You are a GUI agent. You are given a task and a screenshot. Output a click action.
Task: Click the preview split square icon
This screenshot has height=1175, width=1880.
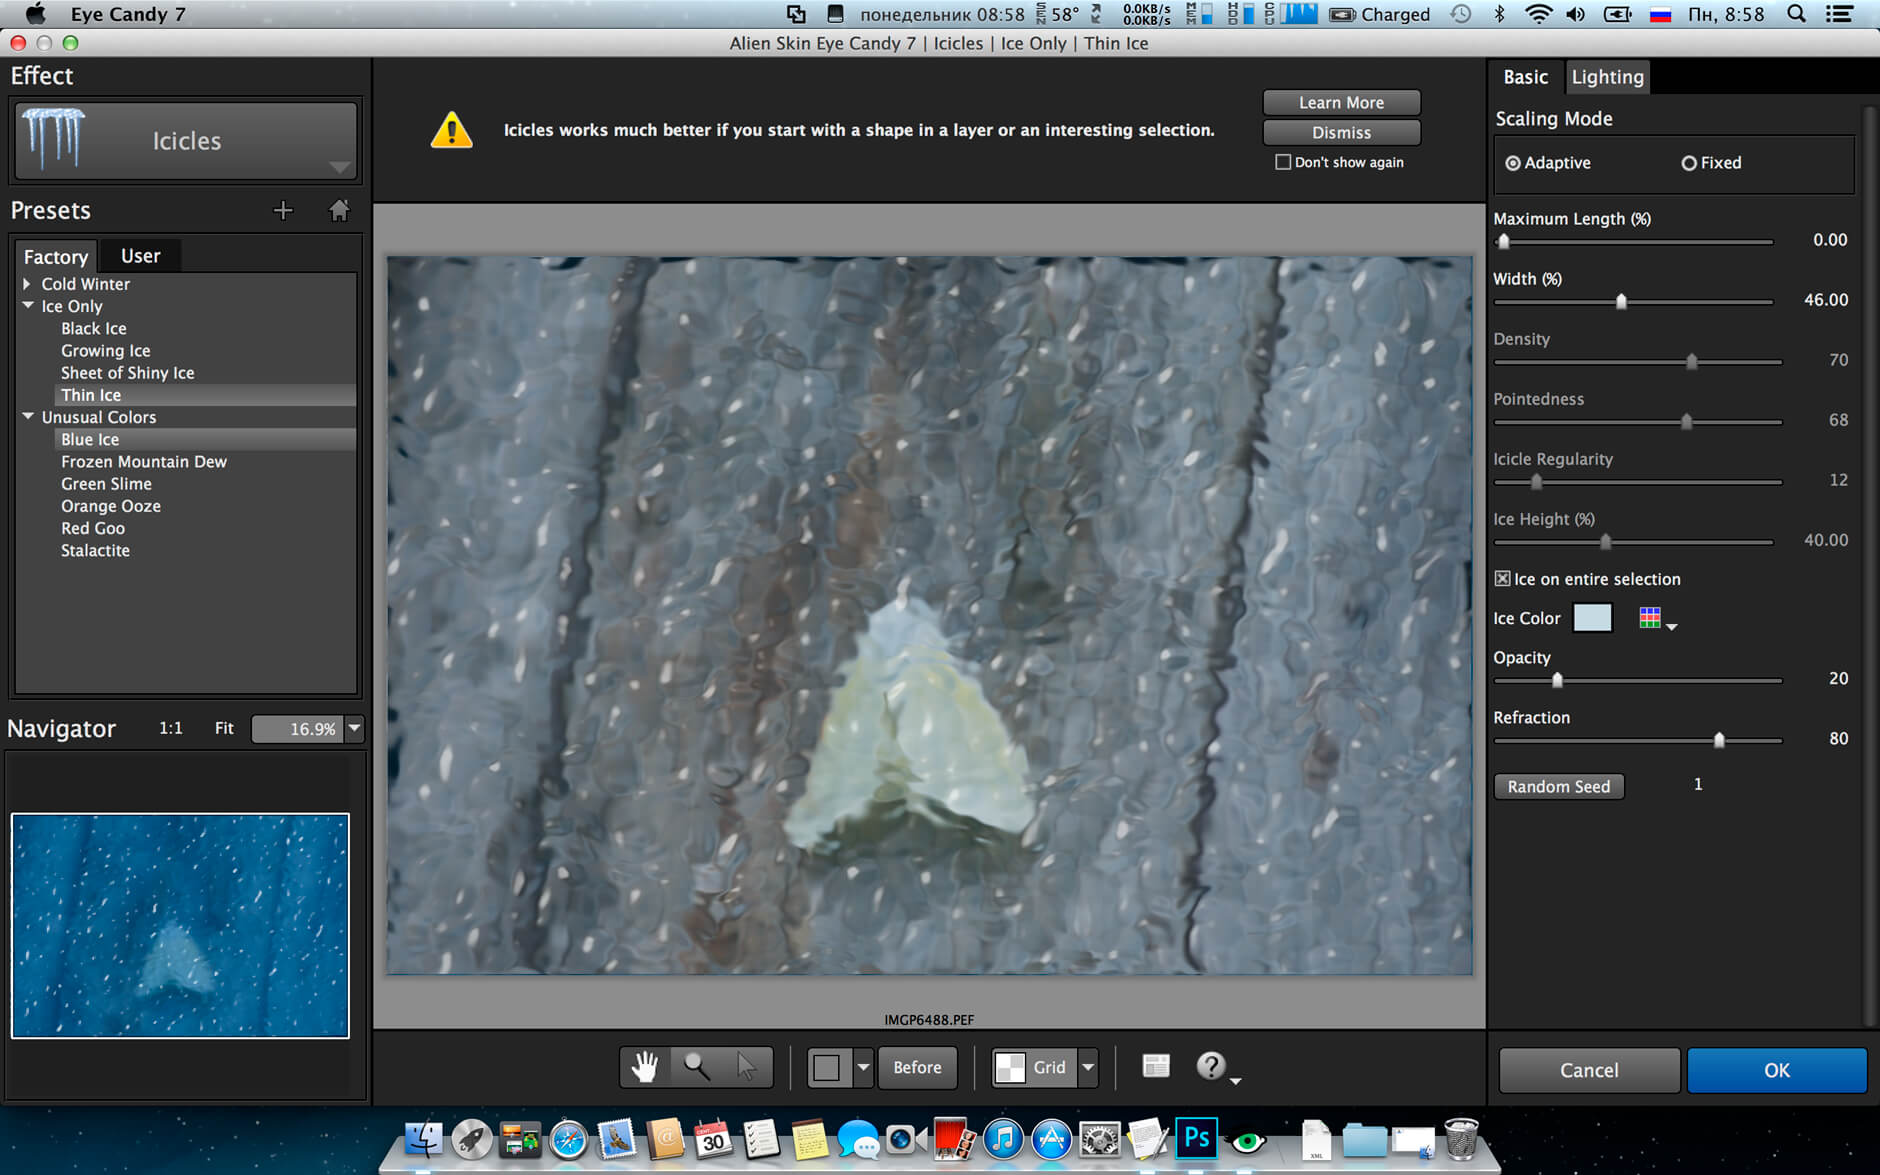click(828, 1067)
